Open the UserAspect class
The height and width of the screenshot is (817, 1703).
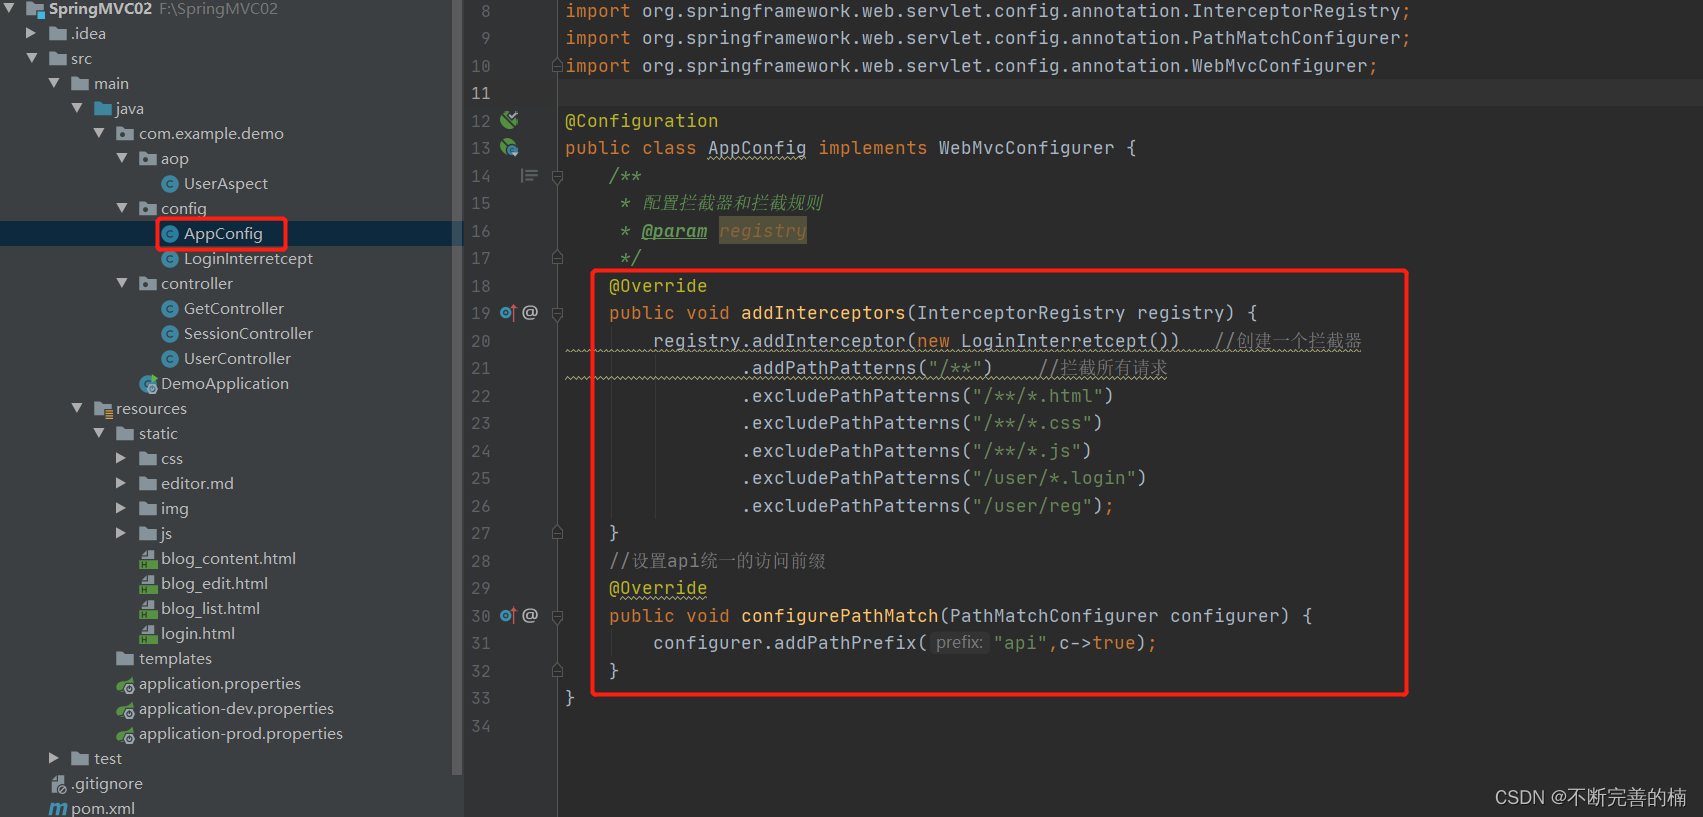(225, 183)
